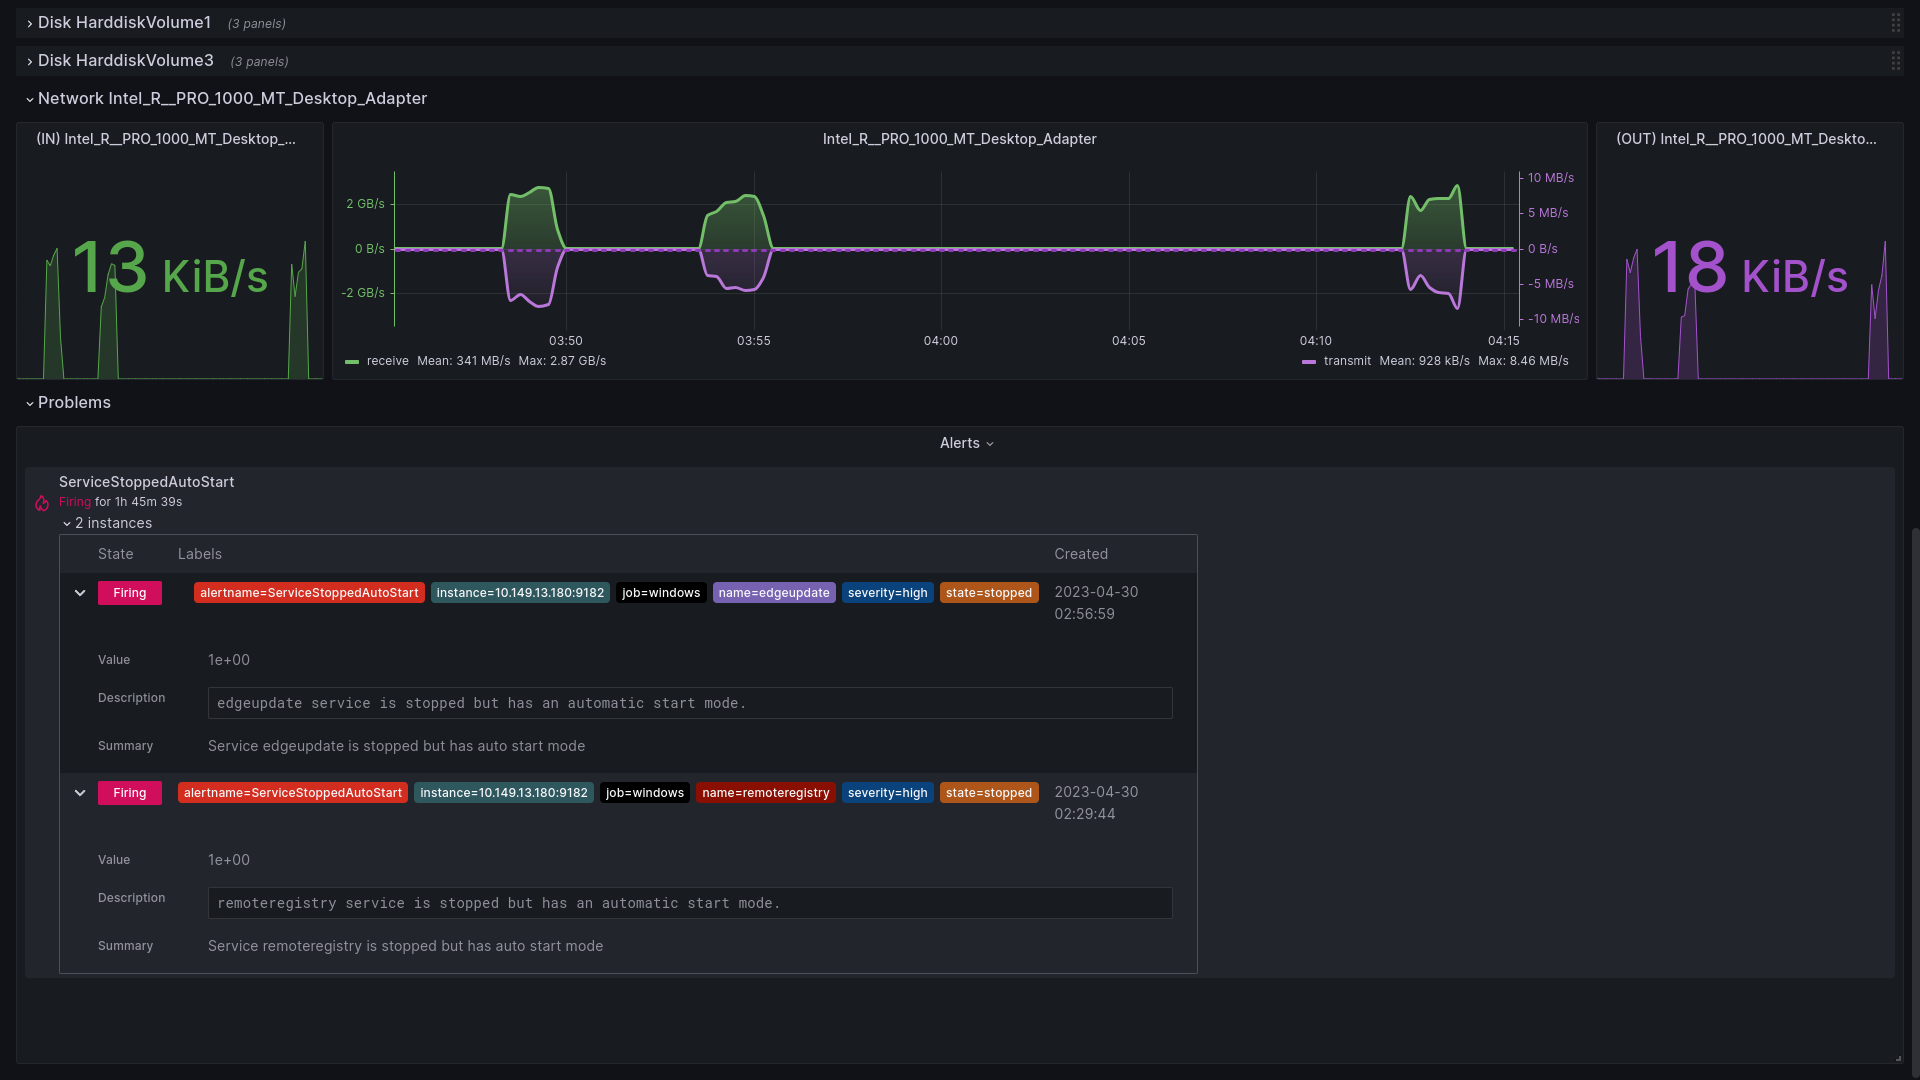Open the ServiceStoppedAutoStart alert rule
Viewport: 1920px width, 1080px height.
point(146,482)
